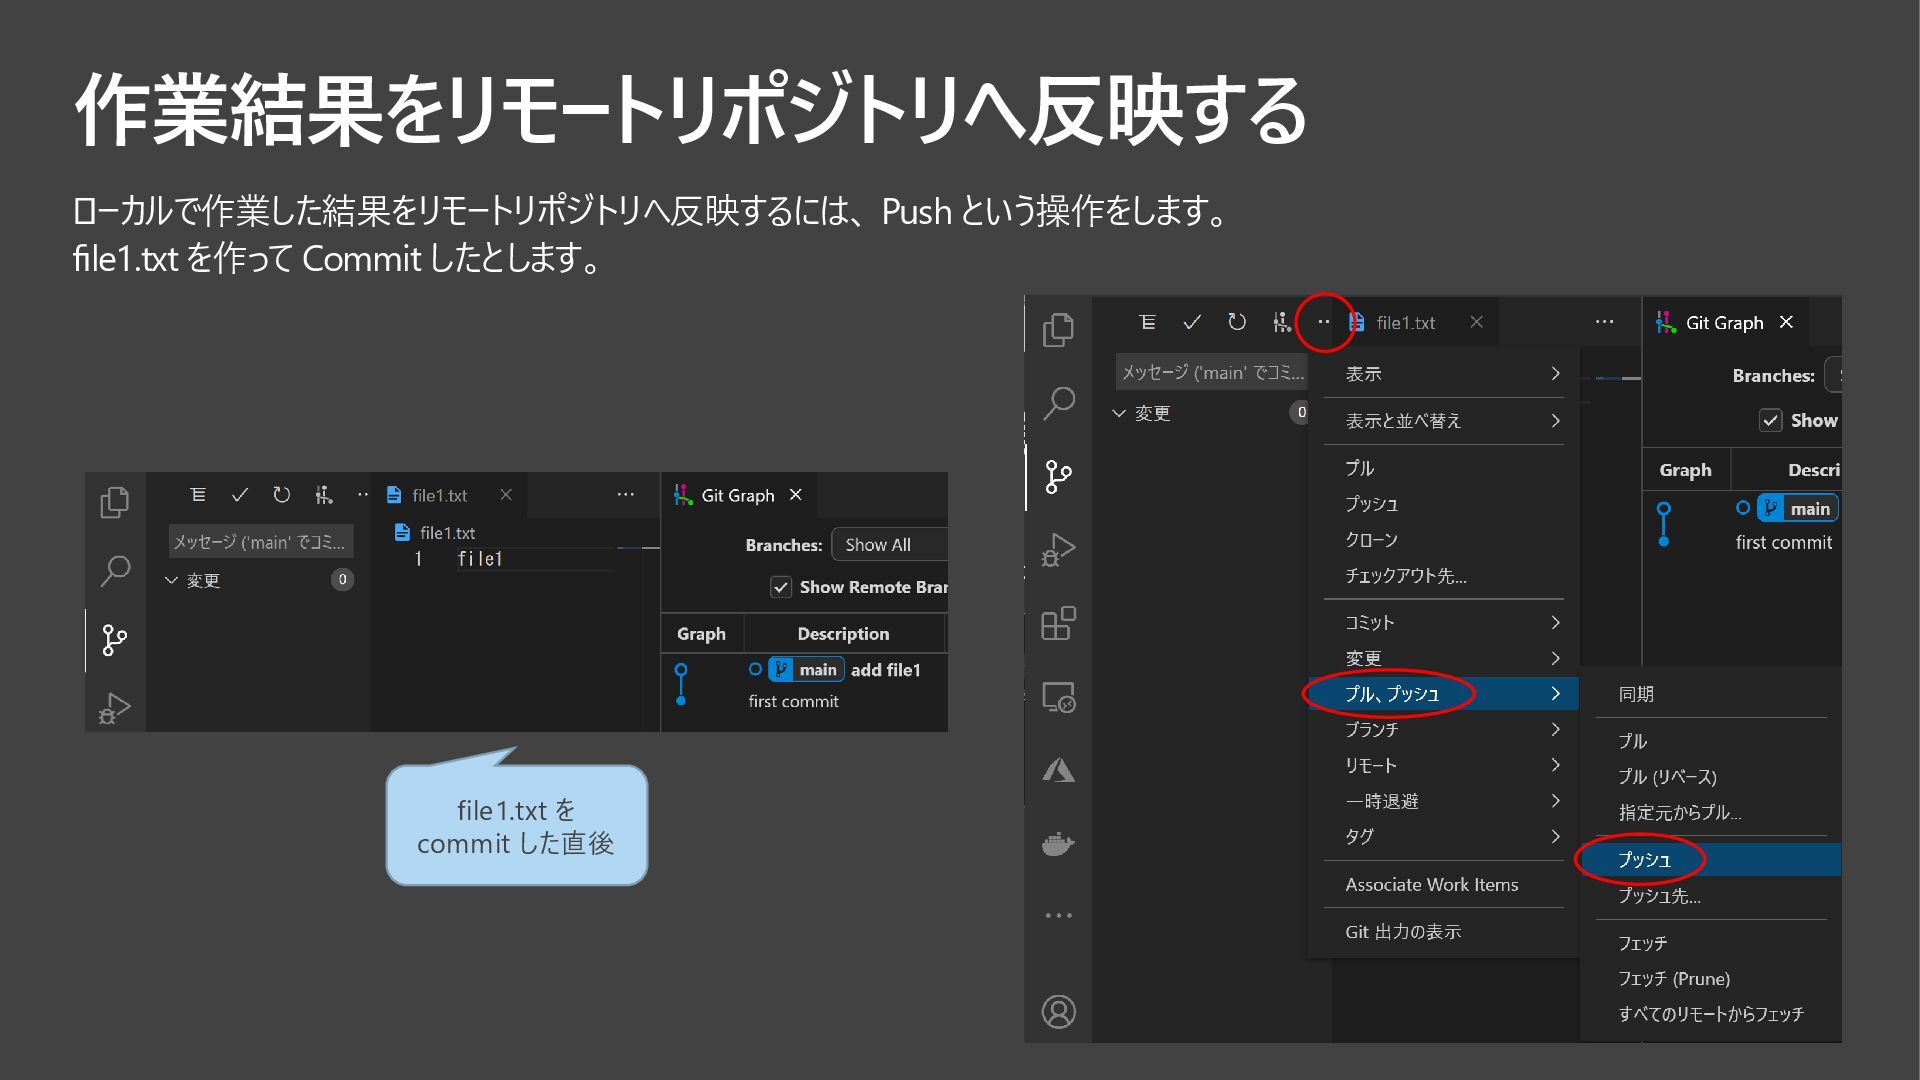Click 同期 in the submenu
The width and height of the screenshot is (1920, 1080).
1636,694
